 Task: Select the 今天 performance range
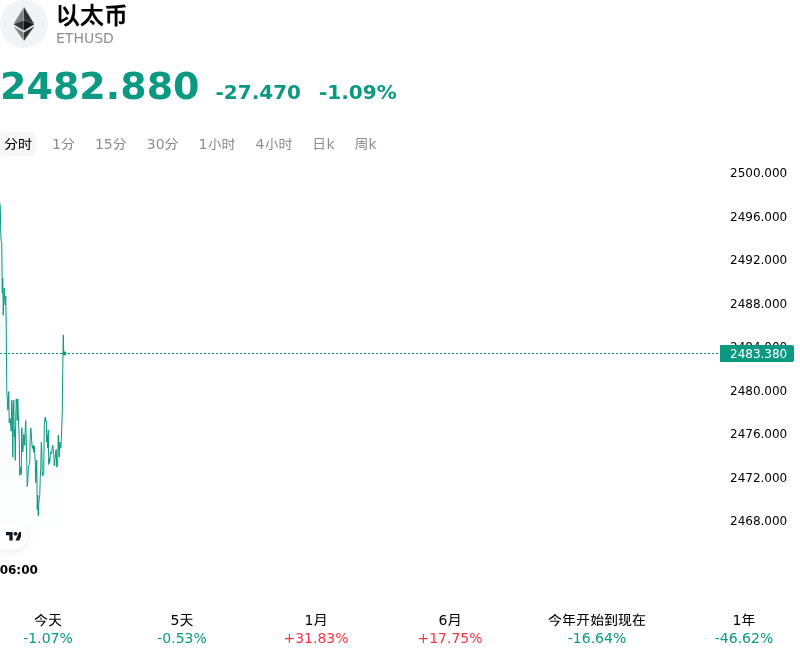point(47,629)
